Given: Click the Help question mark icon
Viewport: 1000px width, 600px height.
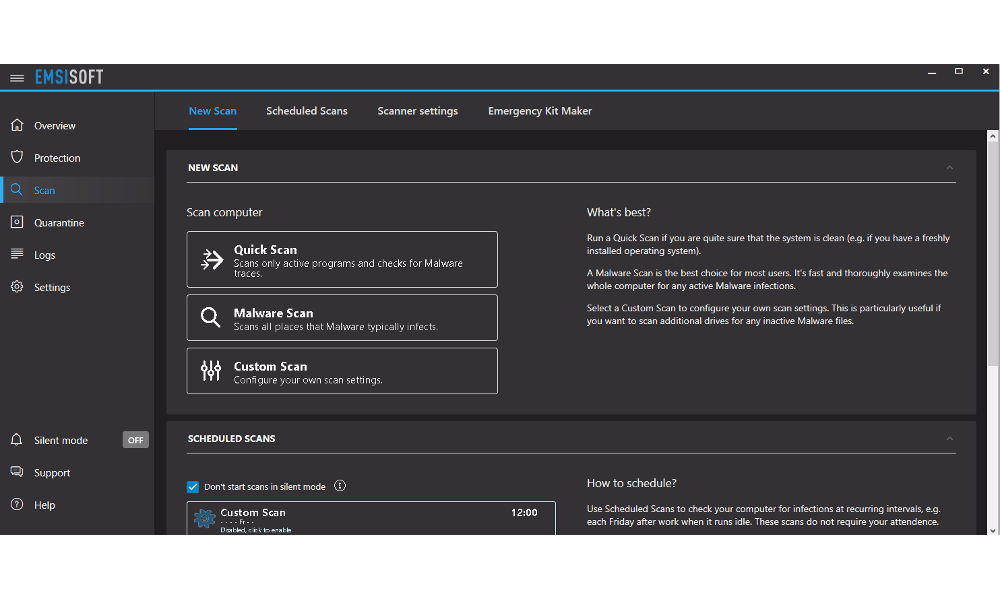Looking at the screenshot, I should 17,504.
